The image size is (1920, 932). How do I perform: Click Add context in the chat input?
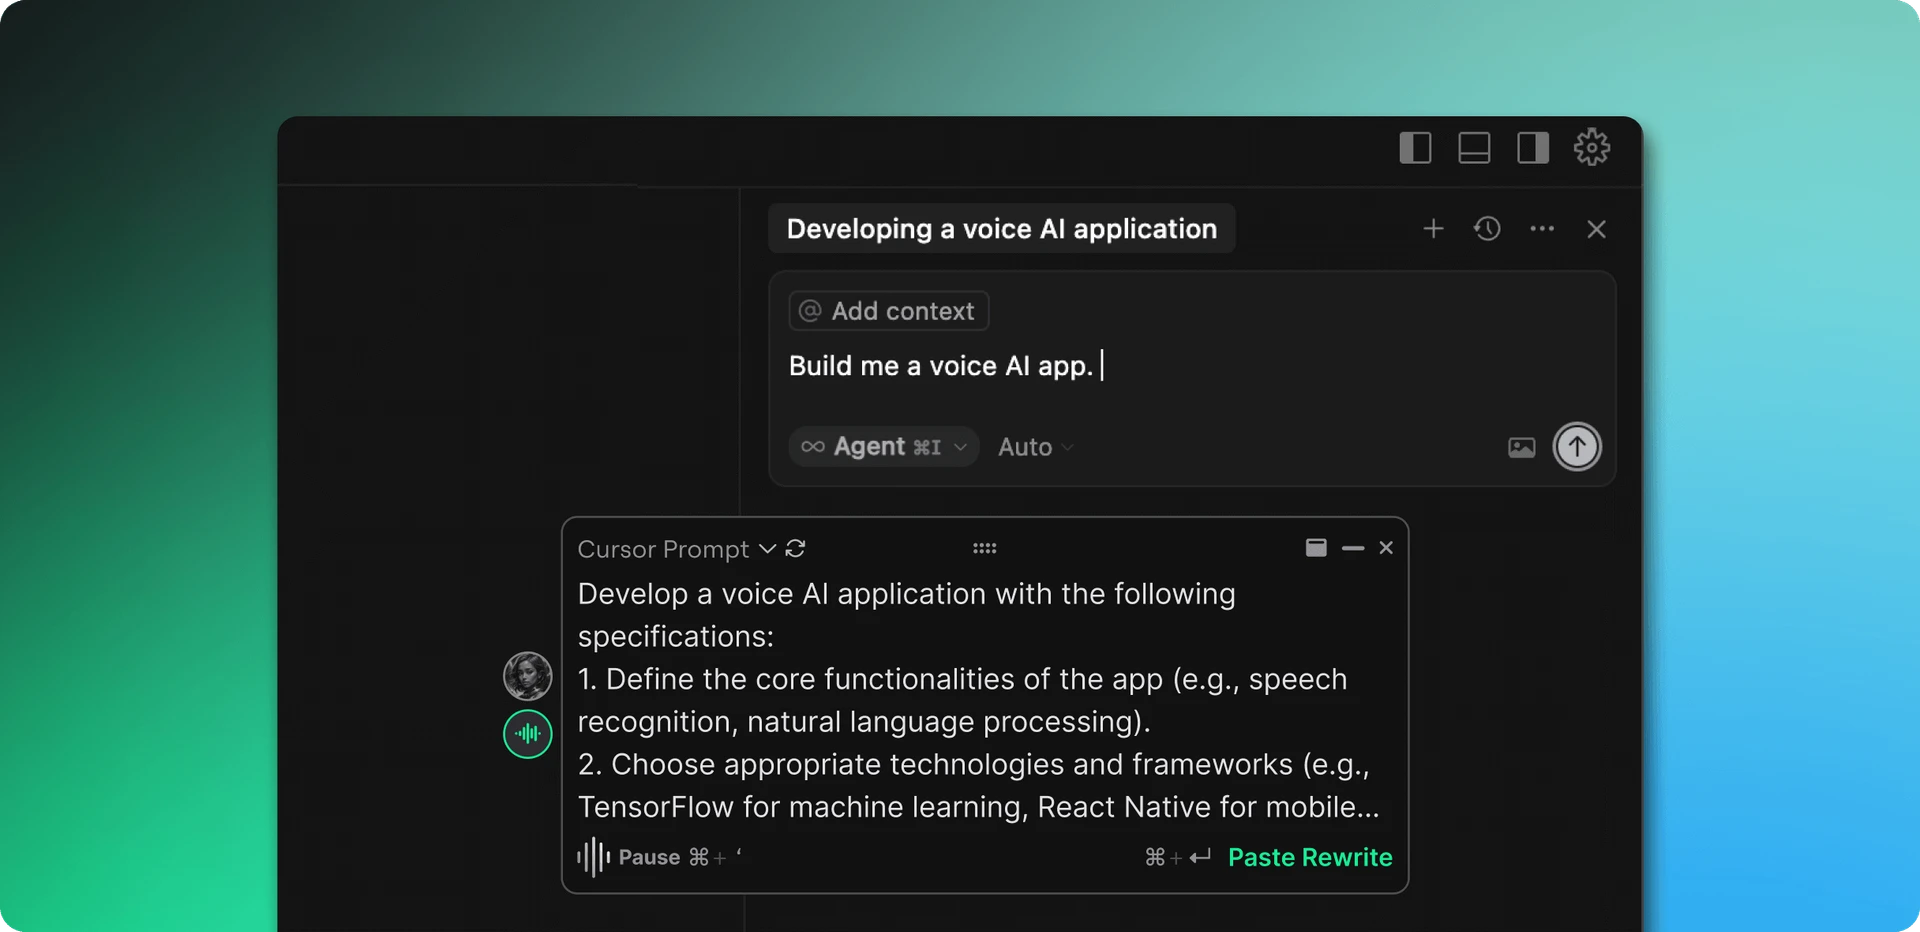(x=887, y=310)
